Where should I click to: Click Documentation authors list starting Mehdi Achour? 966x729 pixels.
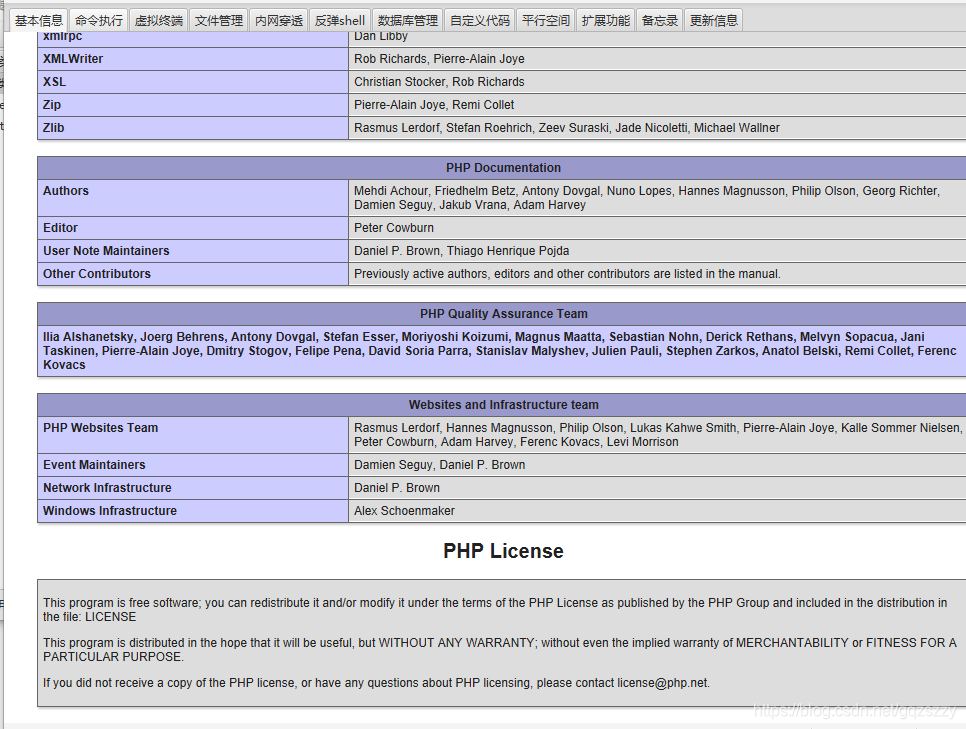tap(657, 198)
